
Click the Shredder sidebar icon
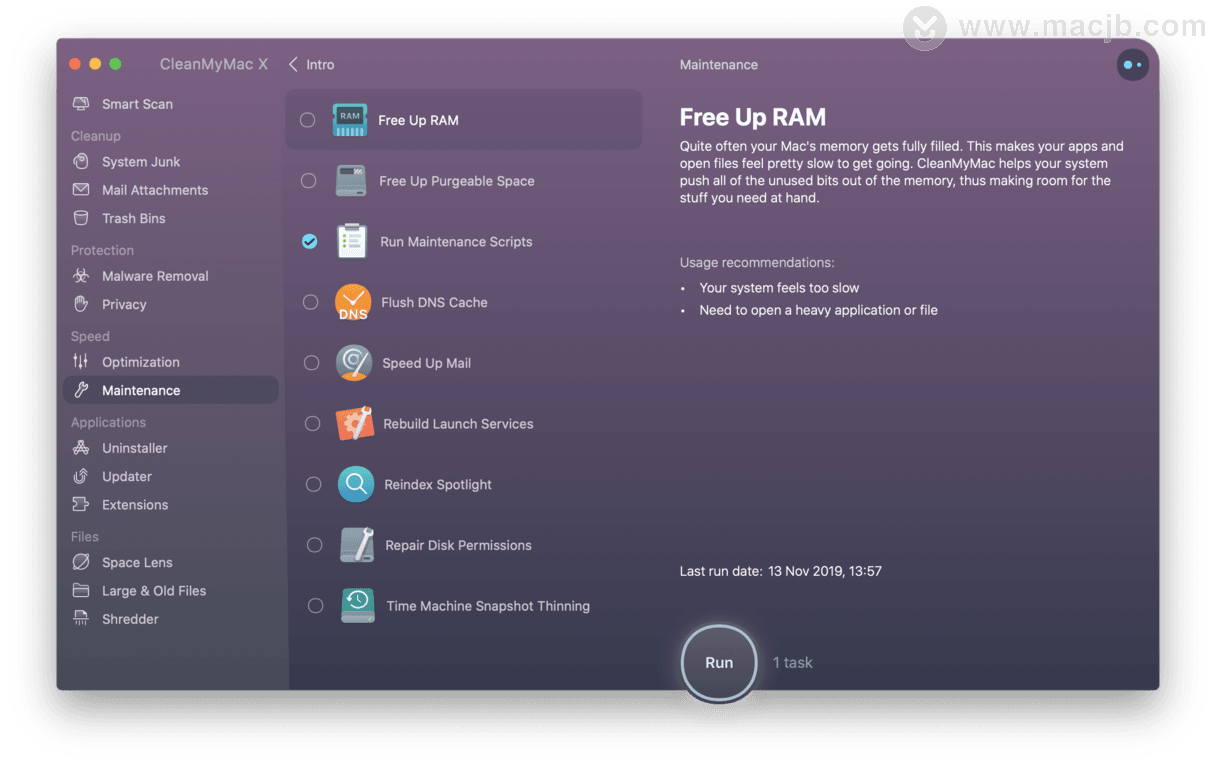81,619
